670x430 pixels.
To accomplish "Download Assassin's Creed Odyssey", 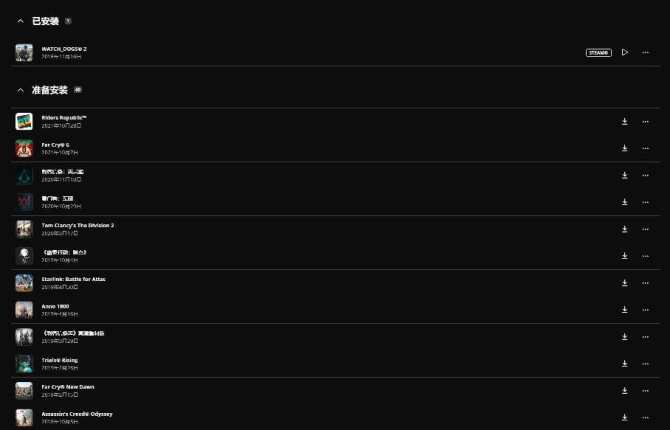I will pyautogui.click(x=624, y=417).
